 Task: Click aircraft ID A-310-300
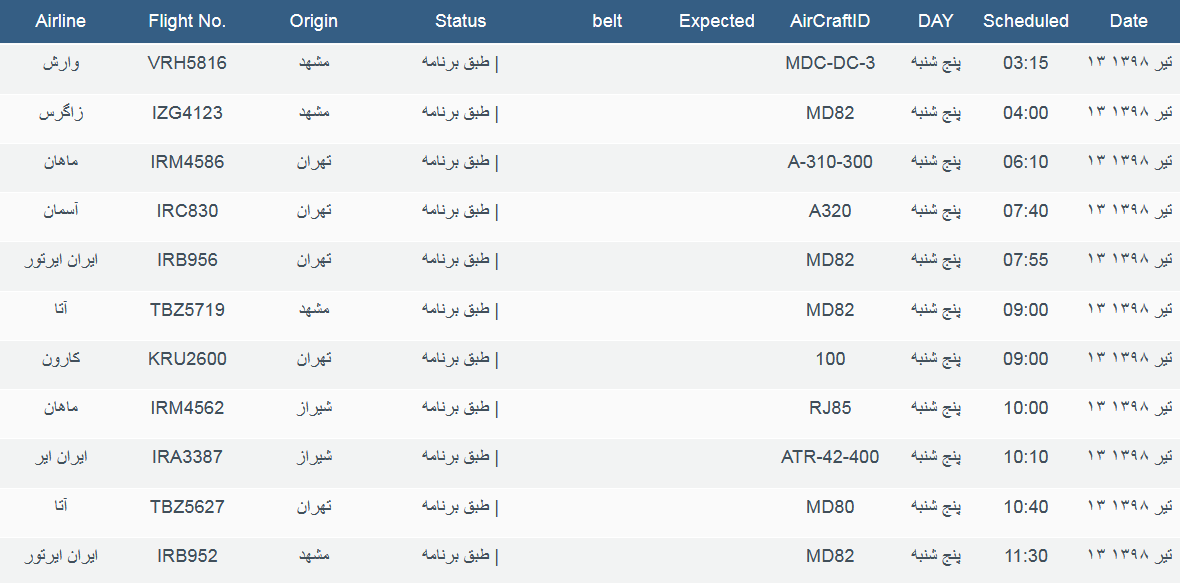coord(830,162)
